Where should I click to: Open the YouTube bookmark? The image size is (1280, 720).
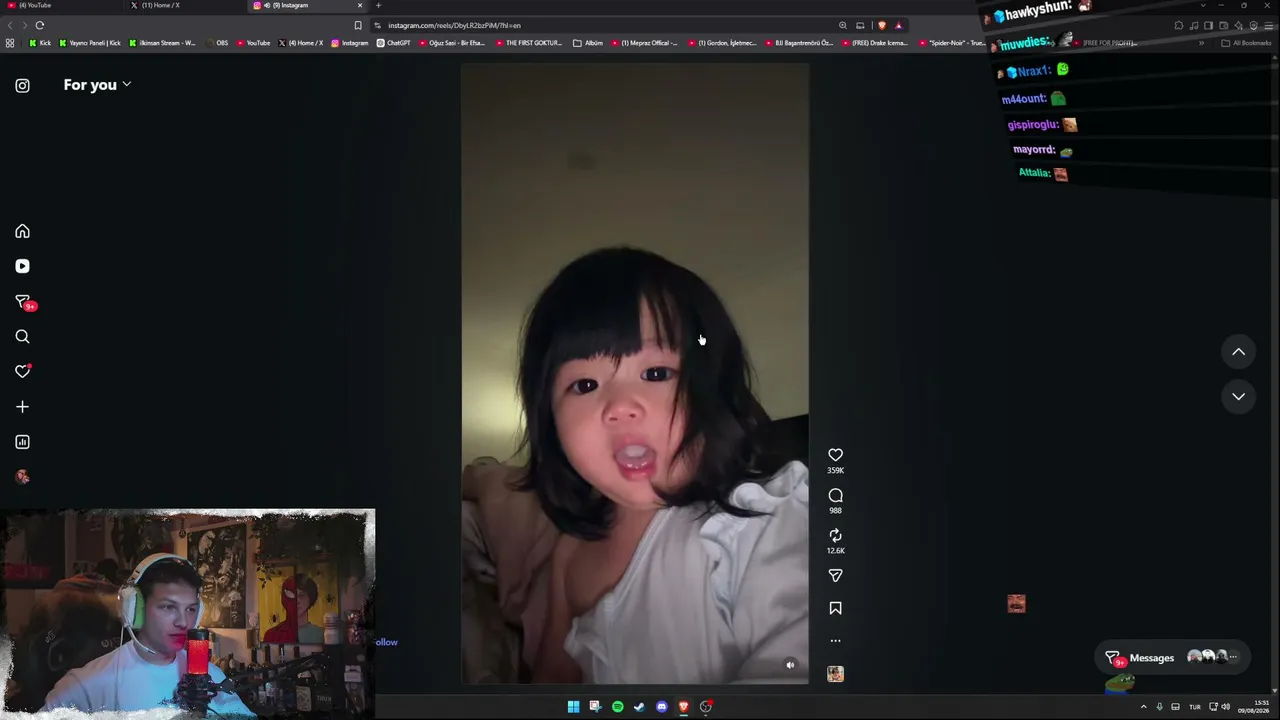(254, 43)
